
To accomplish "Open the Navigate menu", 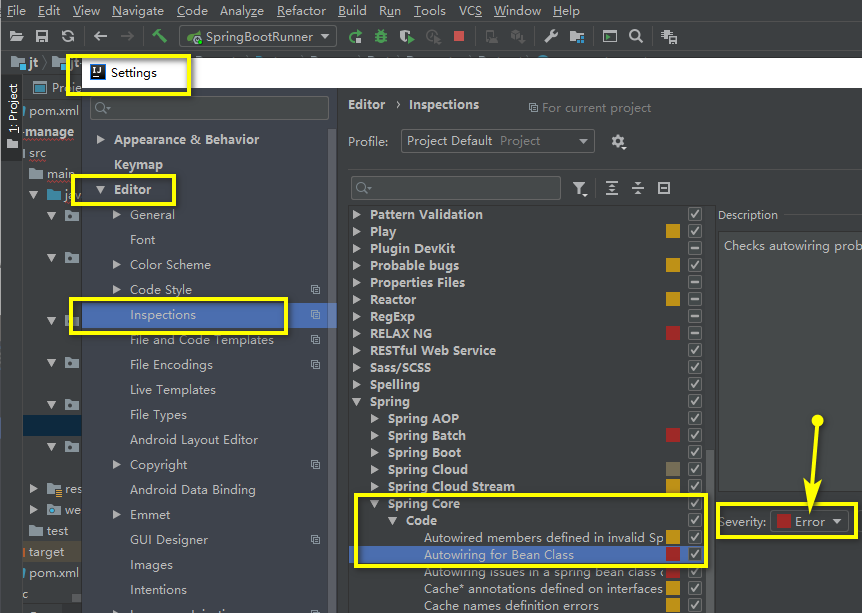I will 138,10.
